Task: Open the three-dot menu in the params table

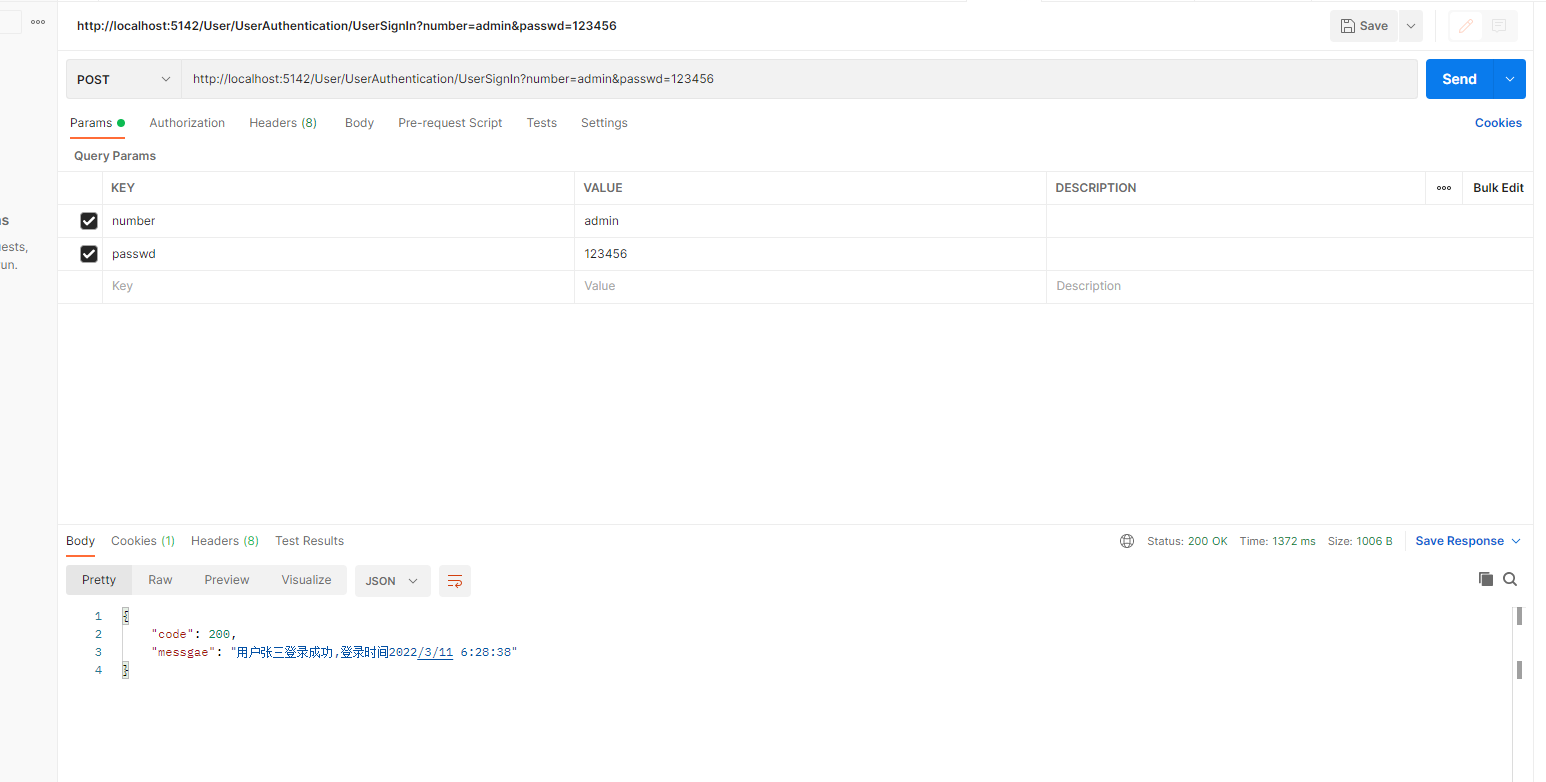Action: (x=1444, y=187)
